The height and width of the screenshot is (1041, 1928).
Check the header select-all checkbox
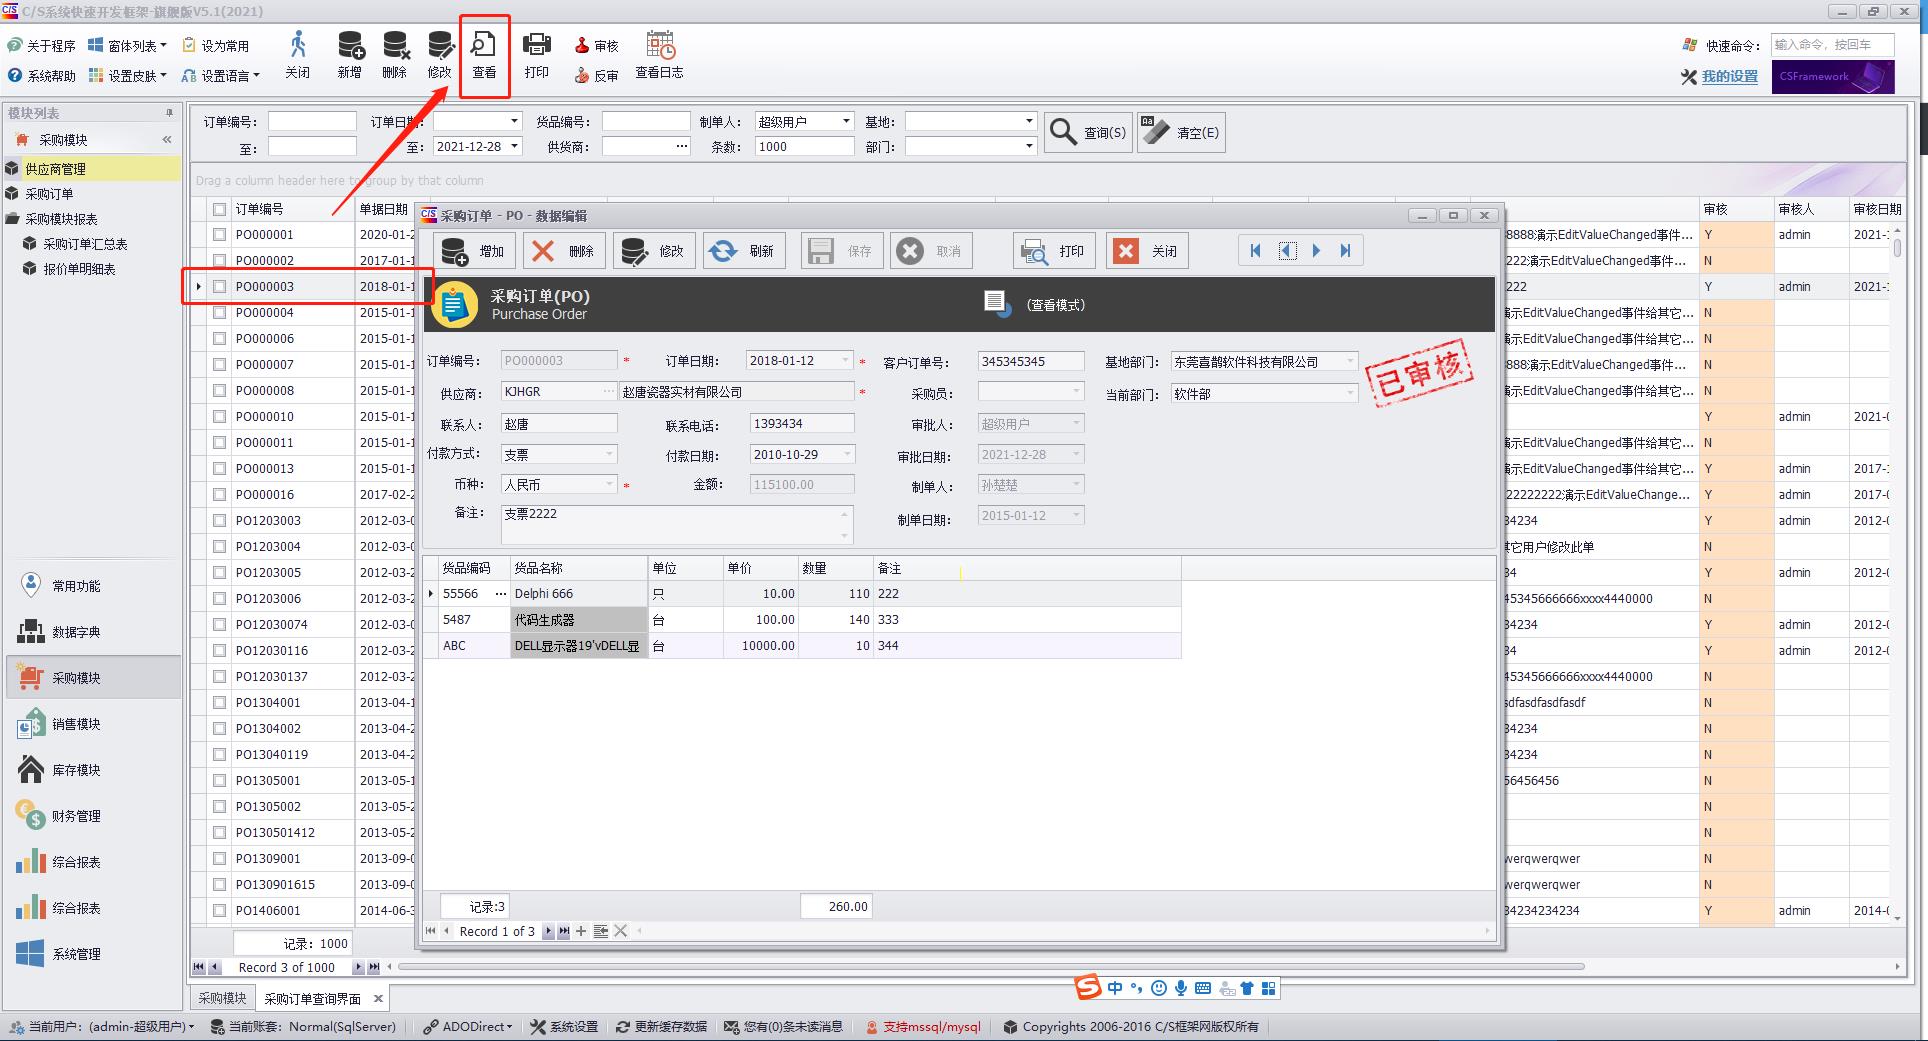[x=219, y=209]
